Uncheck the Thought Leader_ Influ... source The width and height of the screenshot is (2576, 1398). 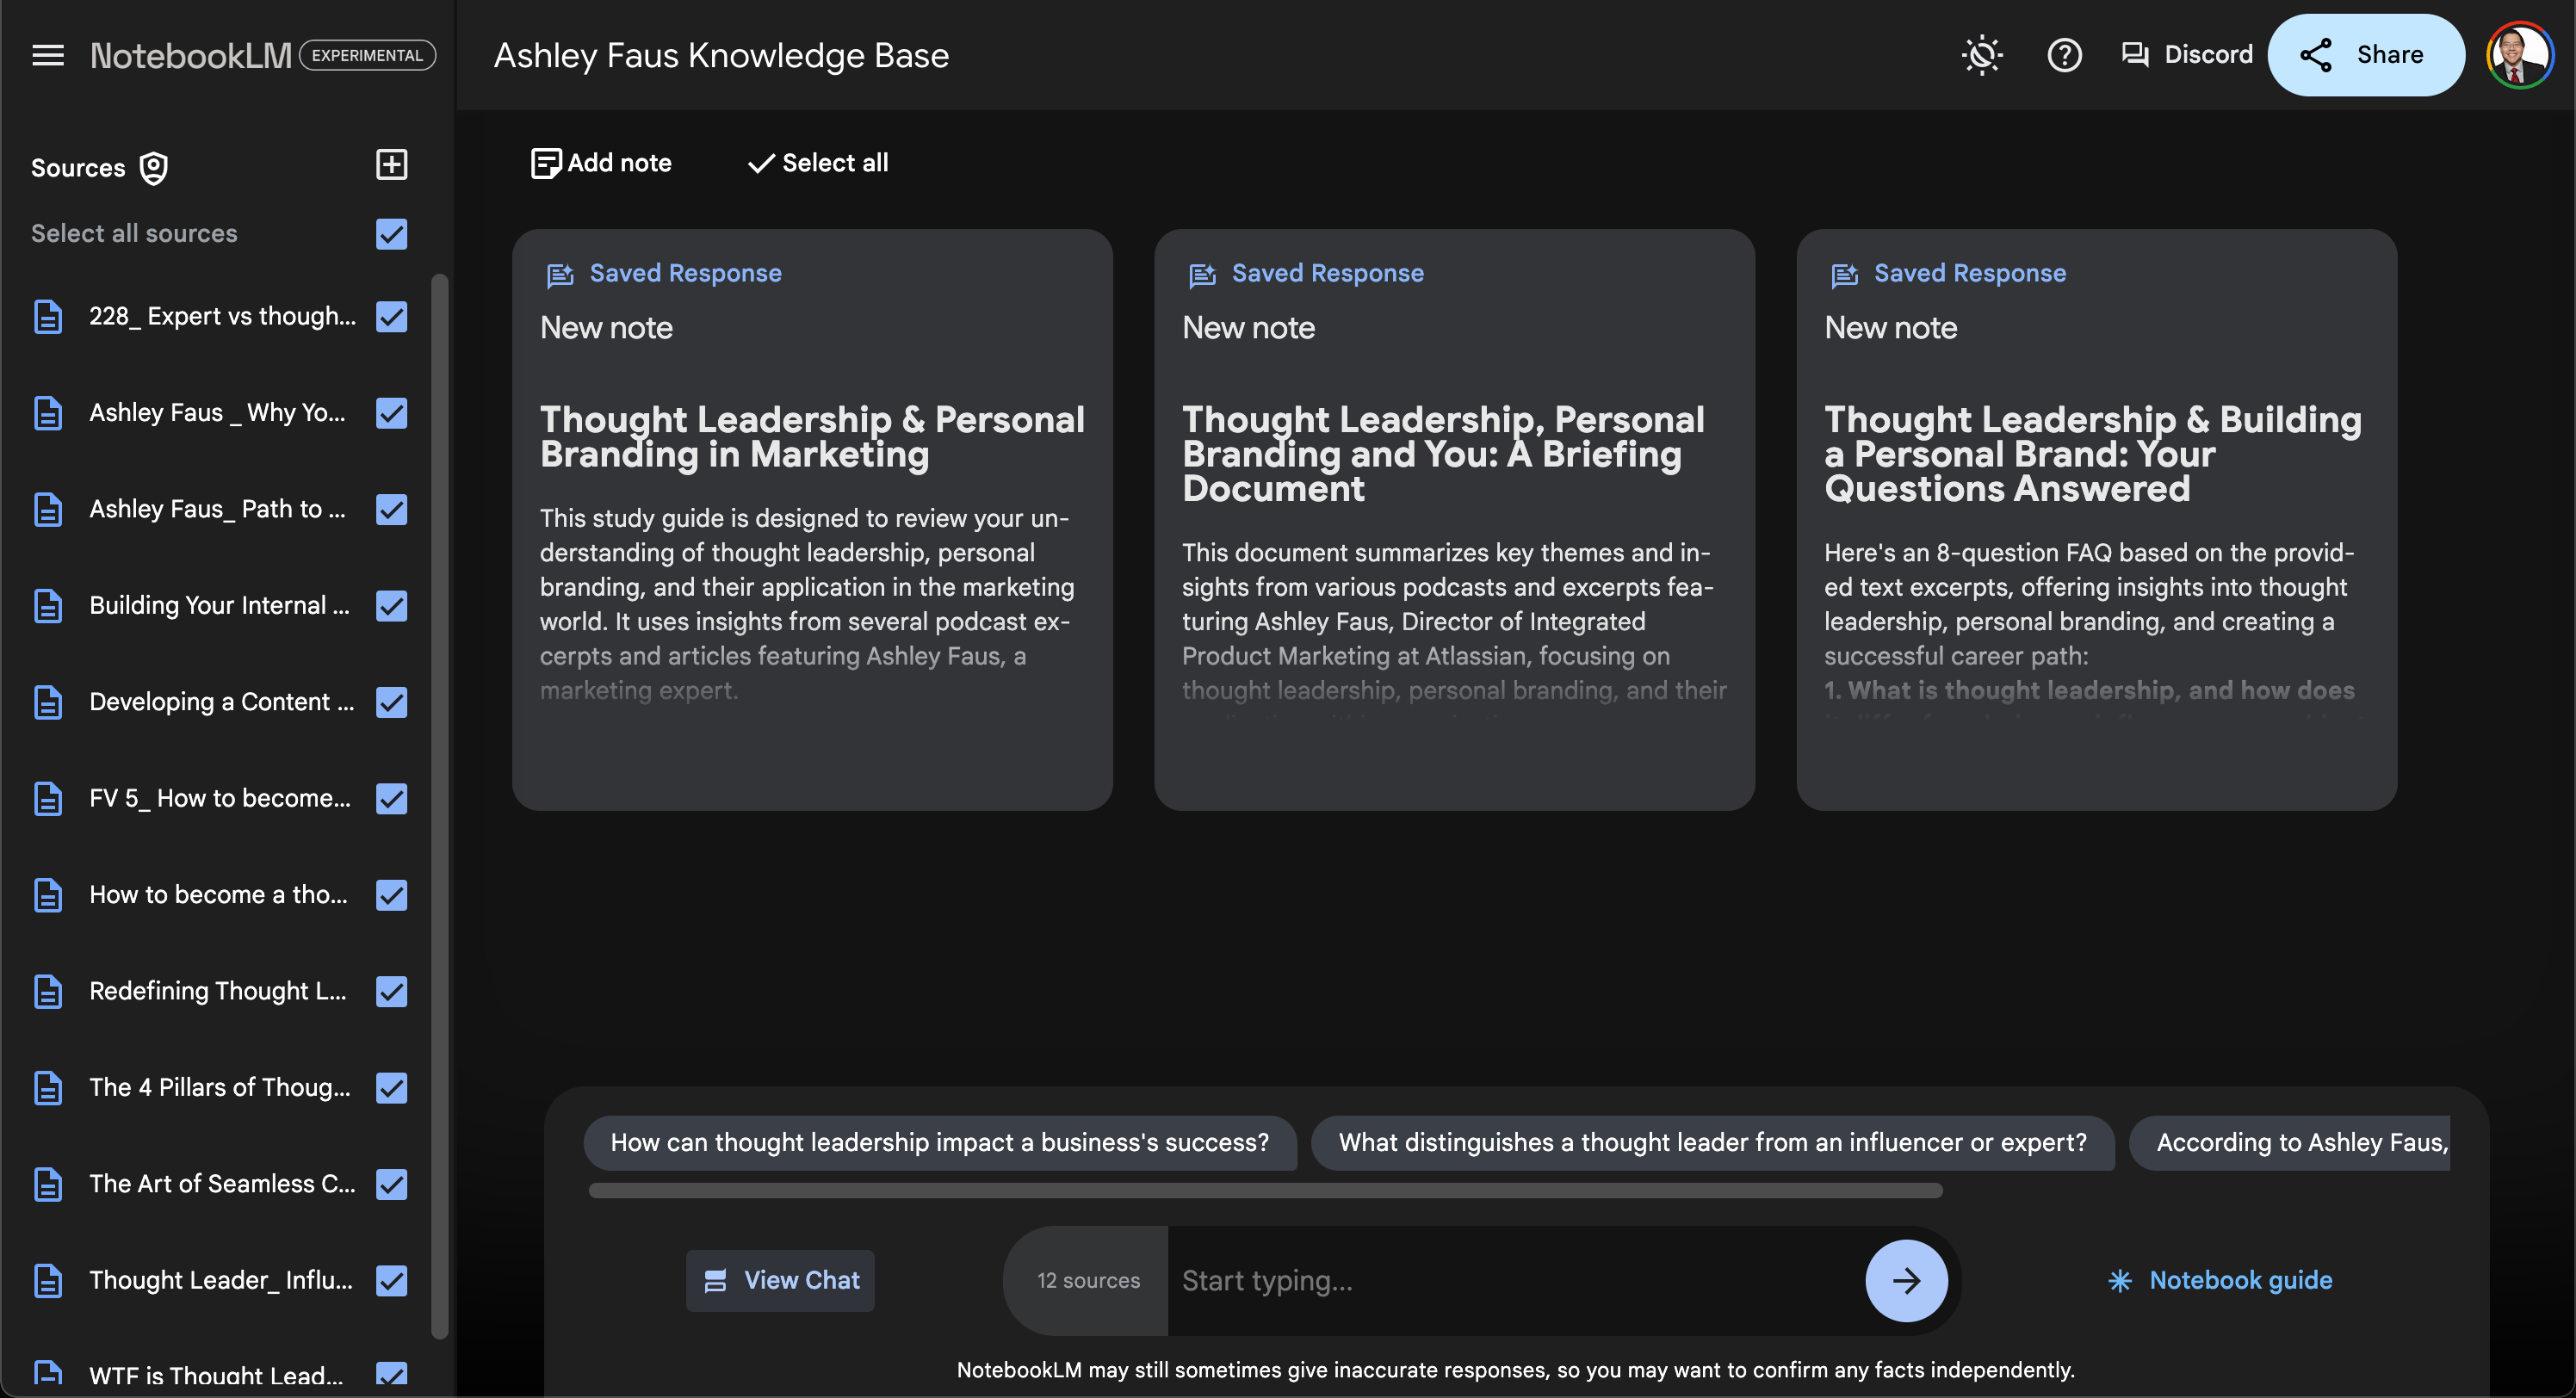click(391, 1281)
